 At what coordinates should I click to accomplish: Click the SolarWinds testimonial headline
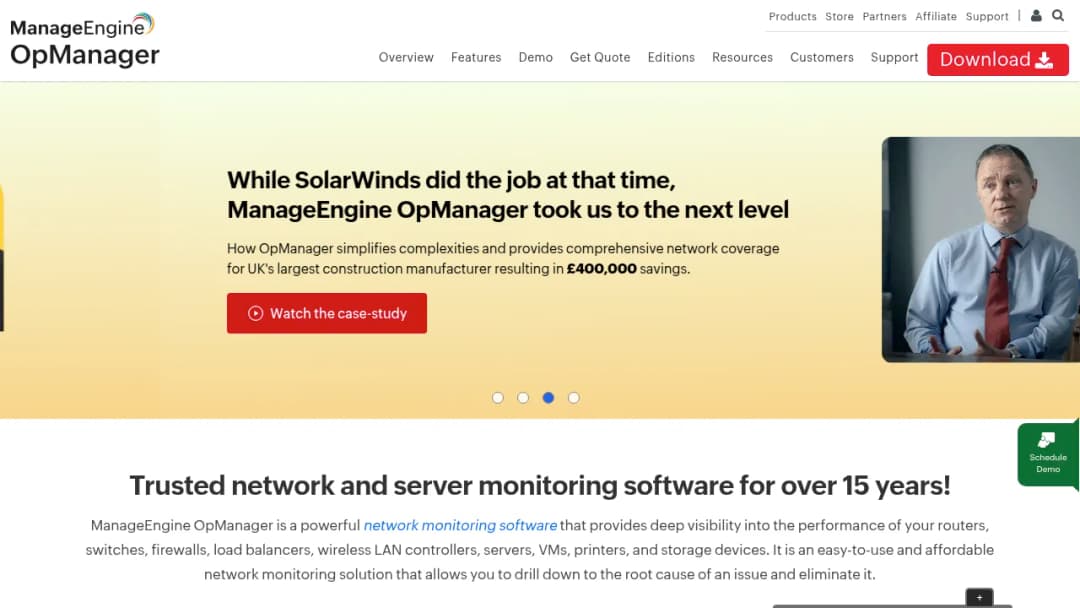(x=508, y=195)
